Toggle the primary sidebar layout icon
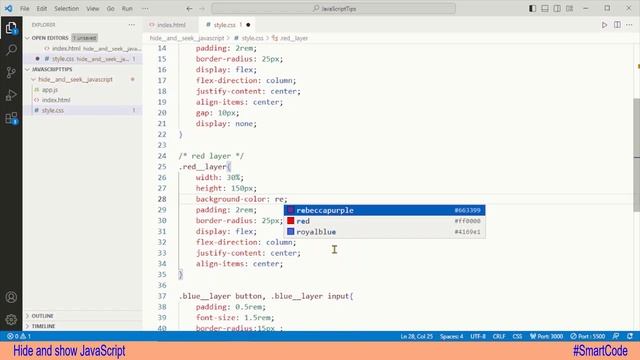This screenshot has width=640, height=360. [532, 9]
